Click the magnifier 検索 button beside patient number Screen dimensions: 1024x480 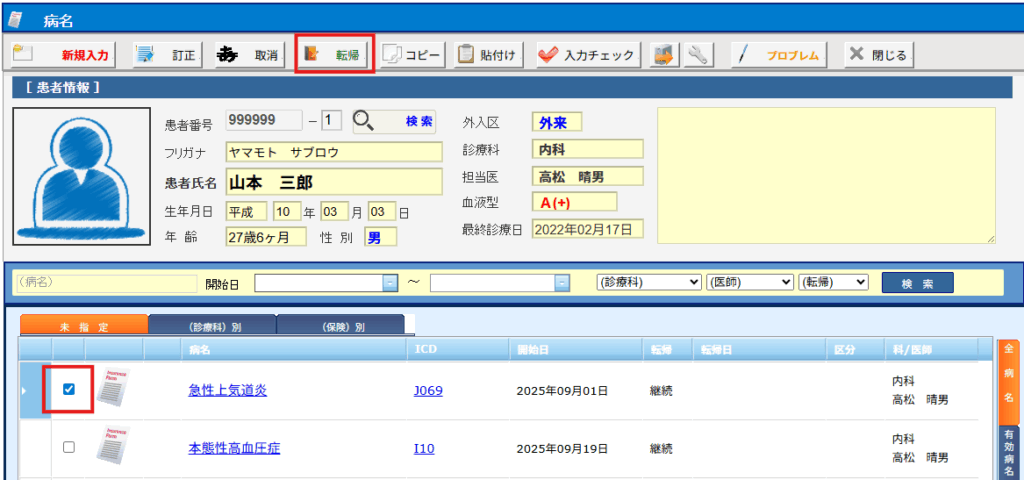[x=394, y=121]
